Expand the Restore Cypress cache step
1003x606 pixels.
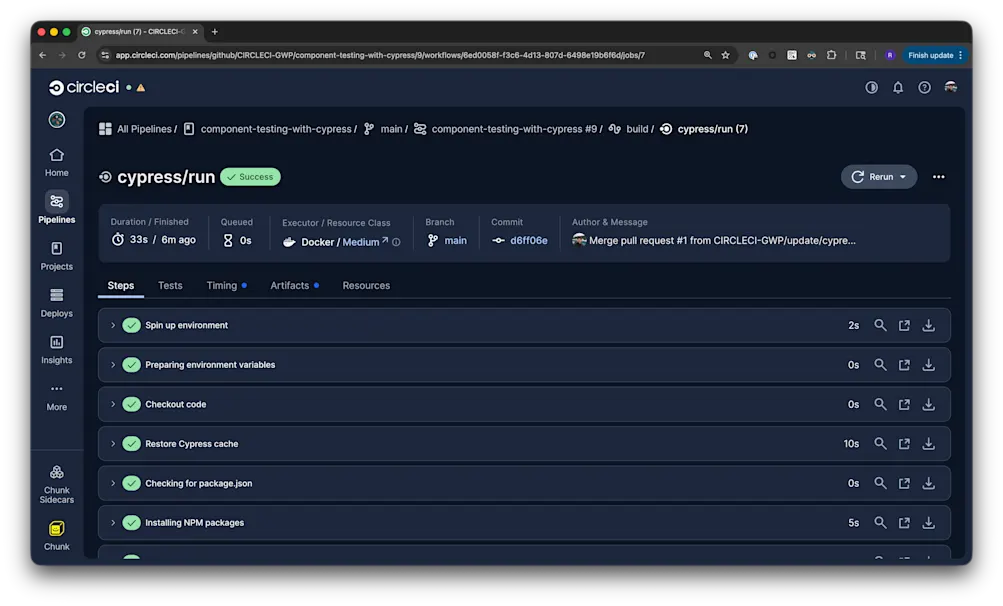[x=113, y=443]
